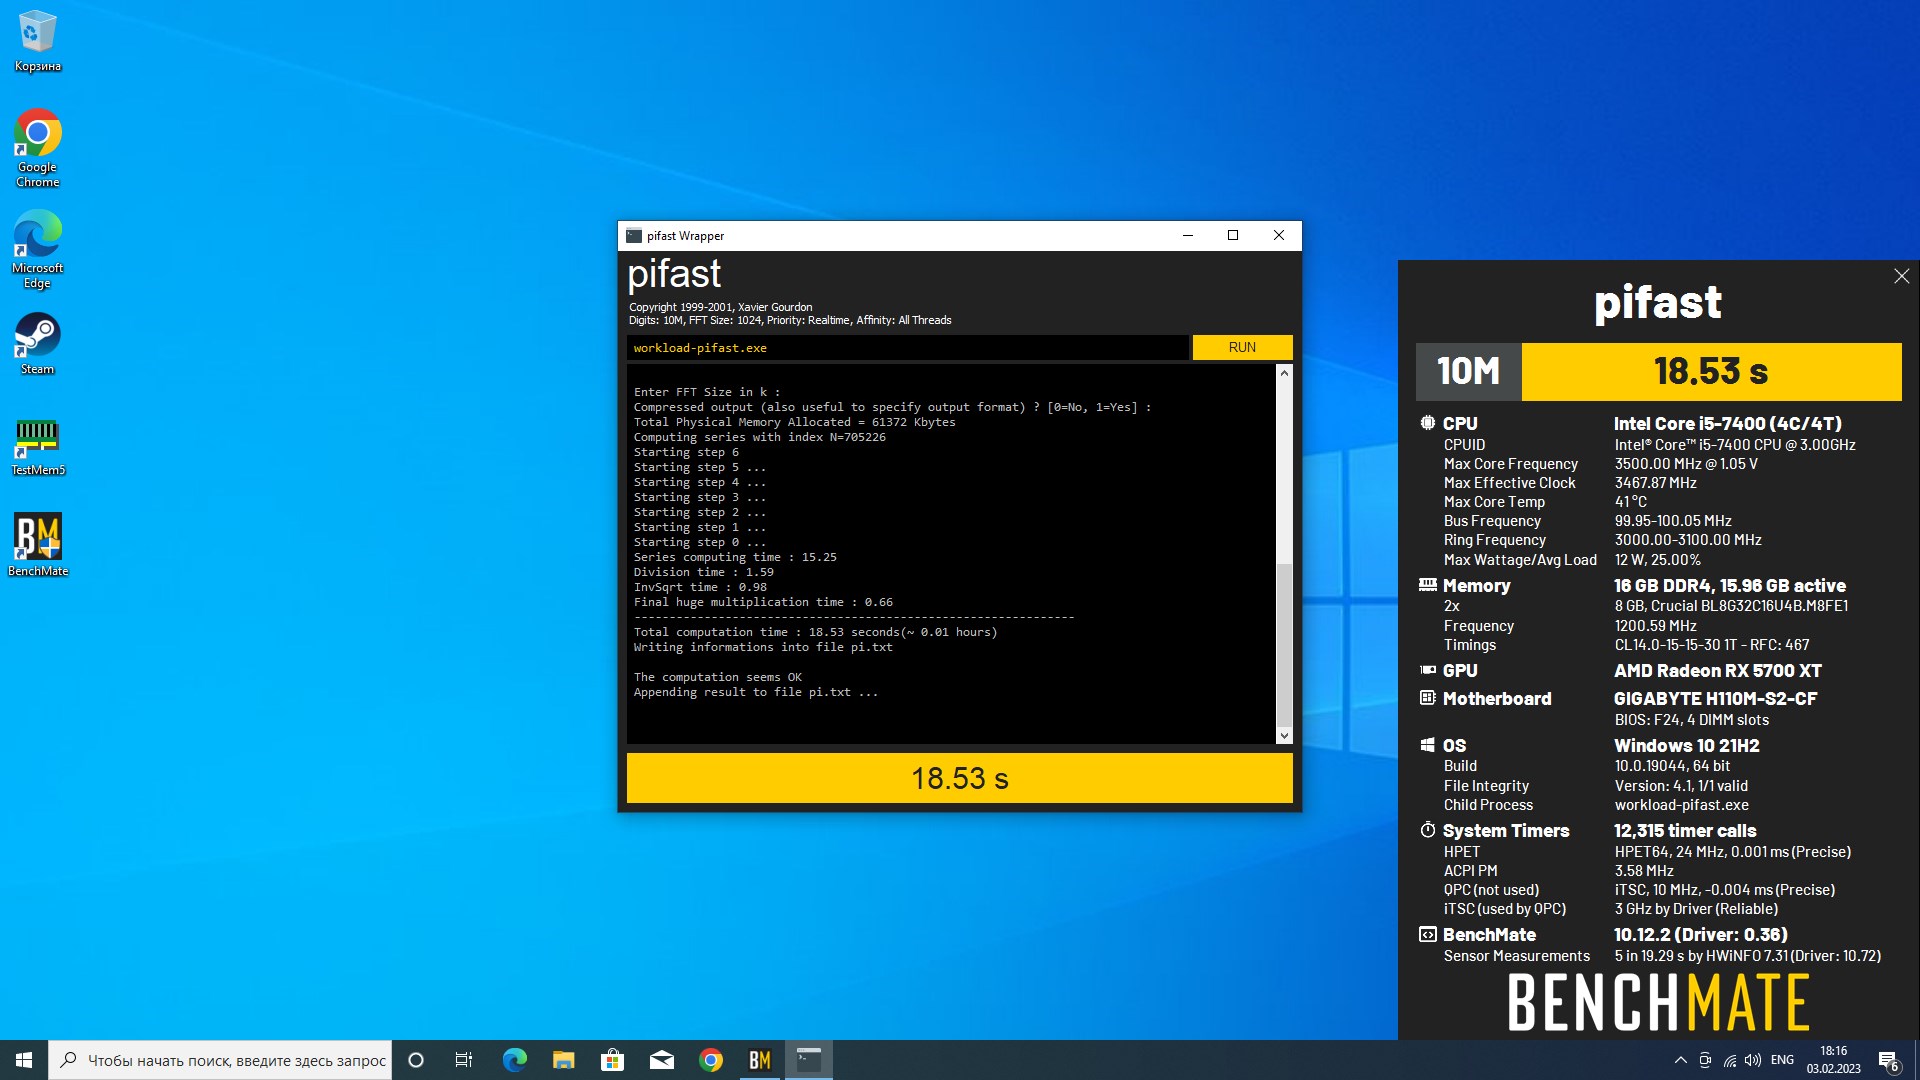
Task: Click the OS Windows logo icon in BenchMate panel
Action: 1427,745
